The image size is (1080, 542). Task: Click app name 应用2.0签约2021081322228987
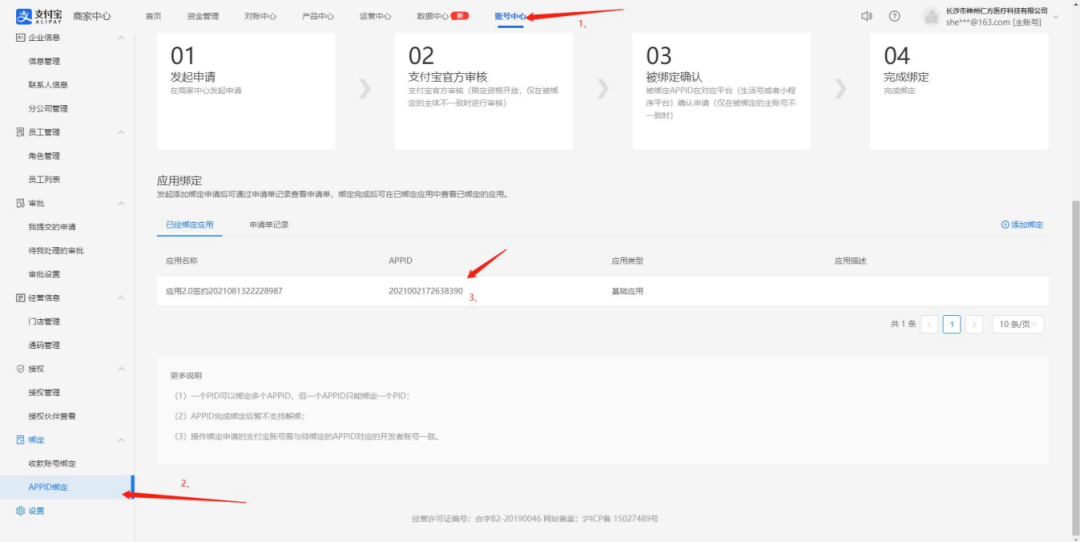coord(225,291)
